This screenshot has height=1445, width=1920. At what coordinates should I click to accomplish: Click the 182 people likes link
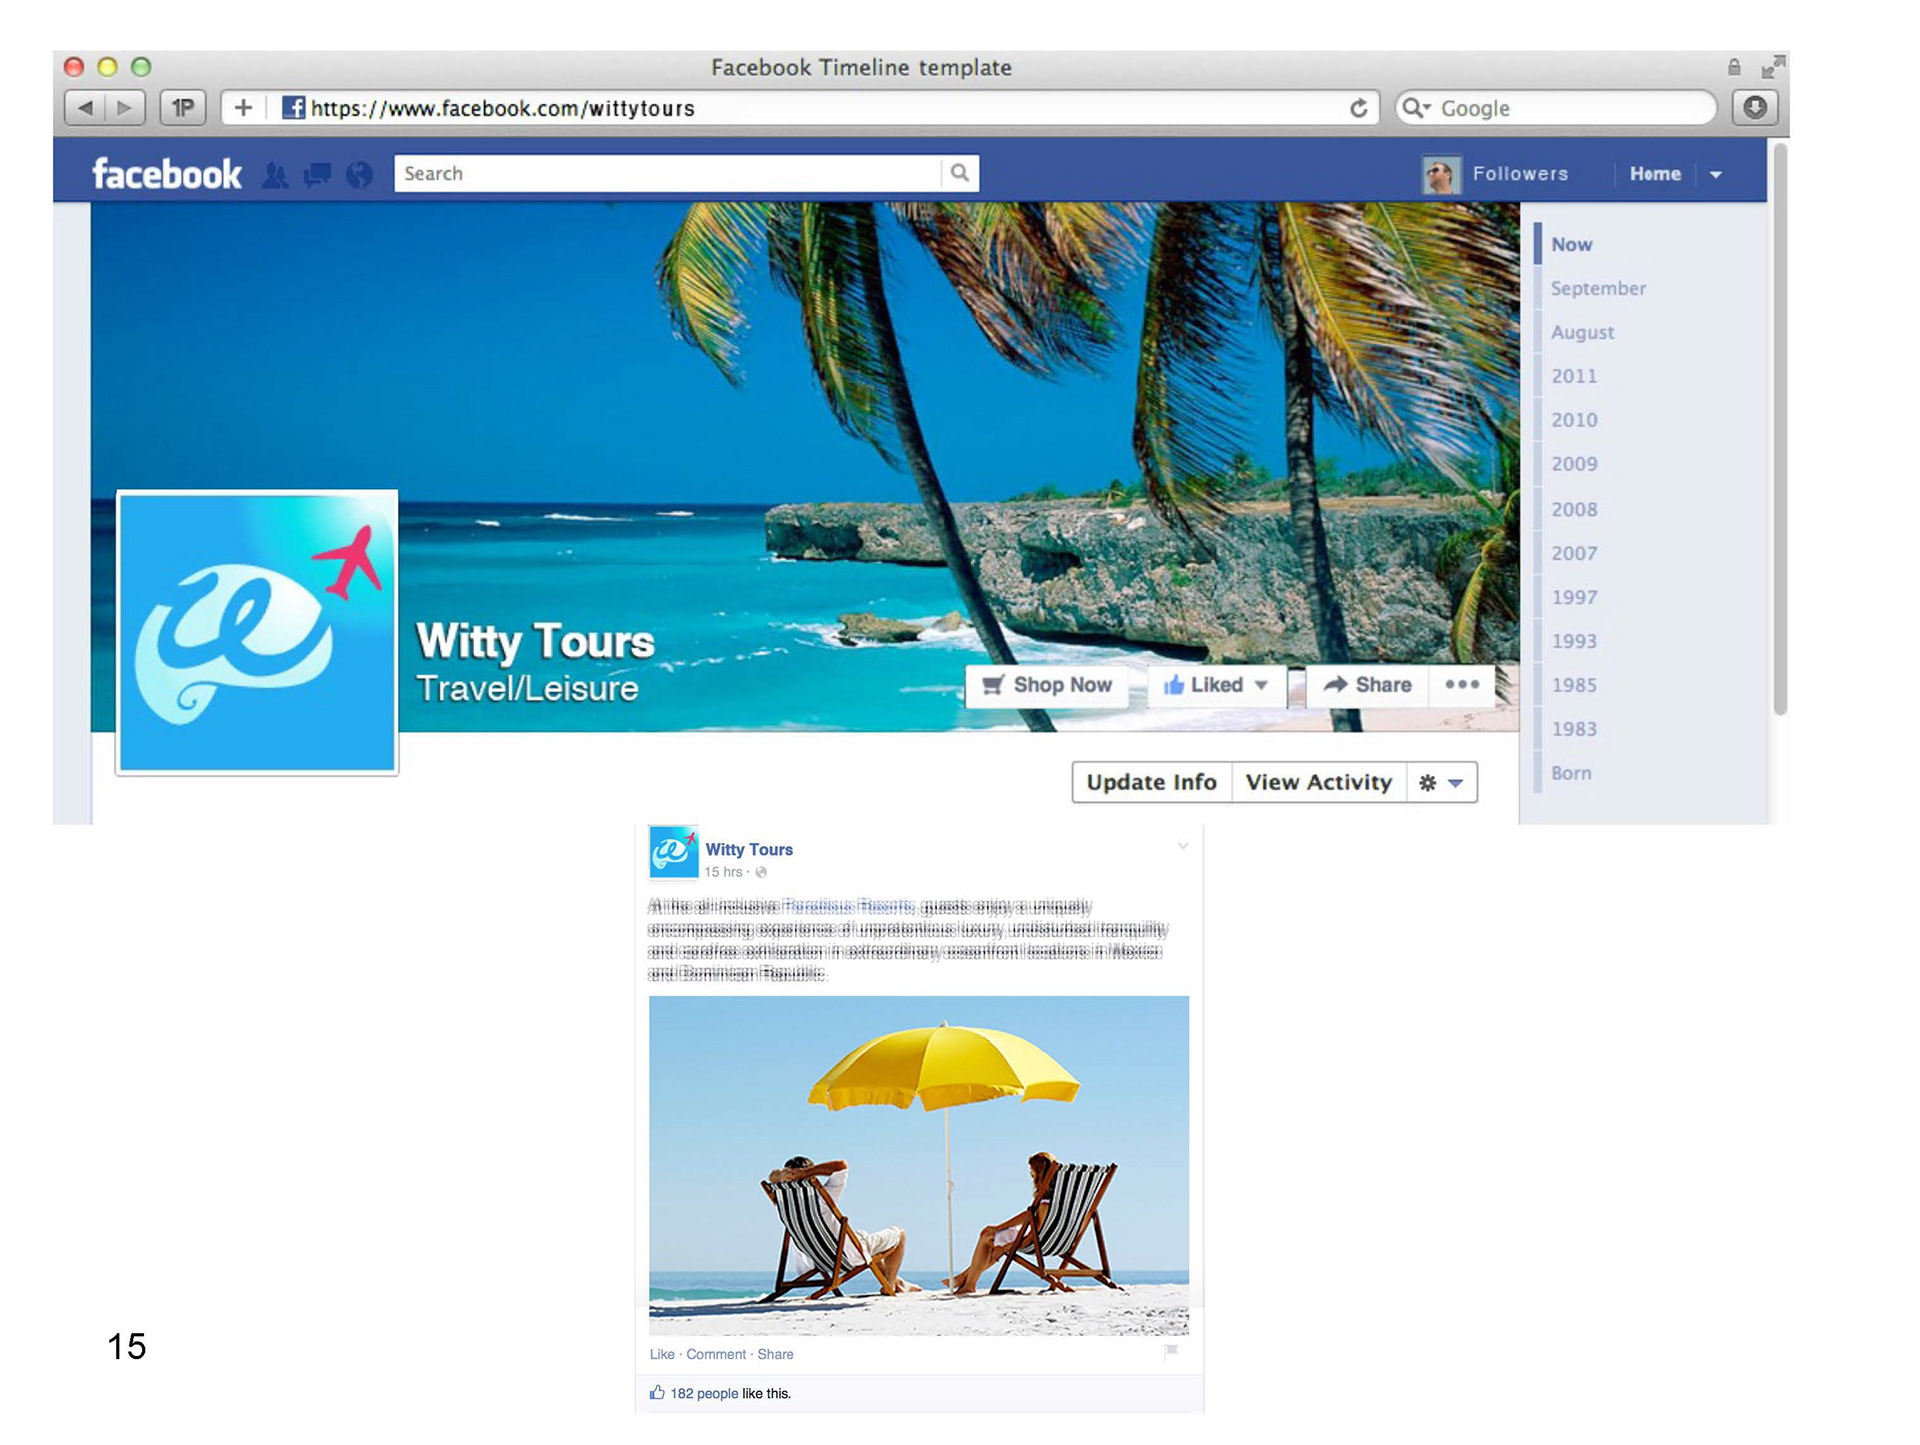coord(704,1394)
